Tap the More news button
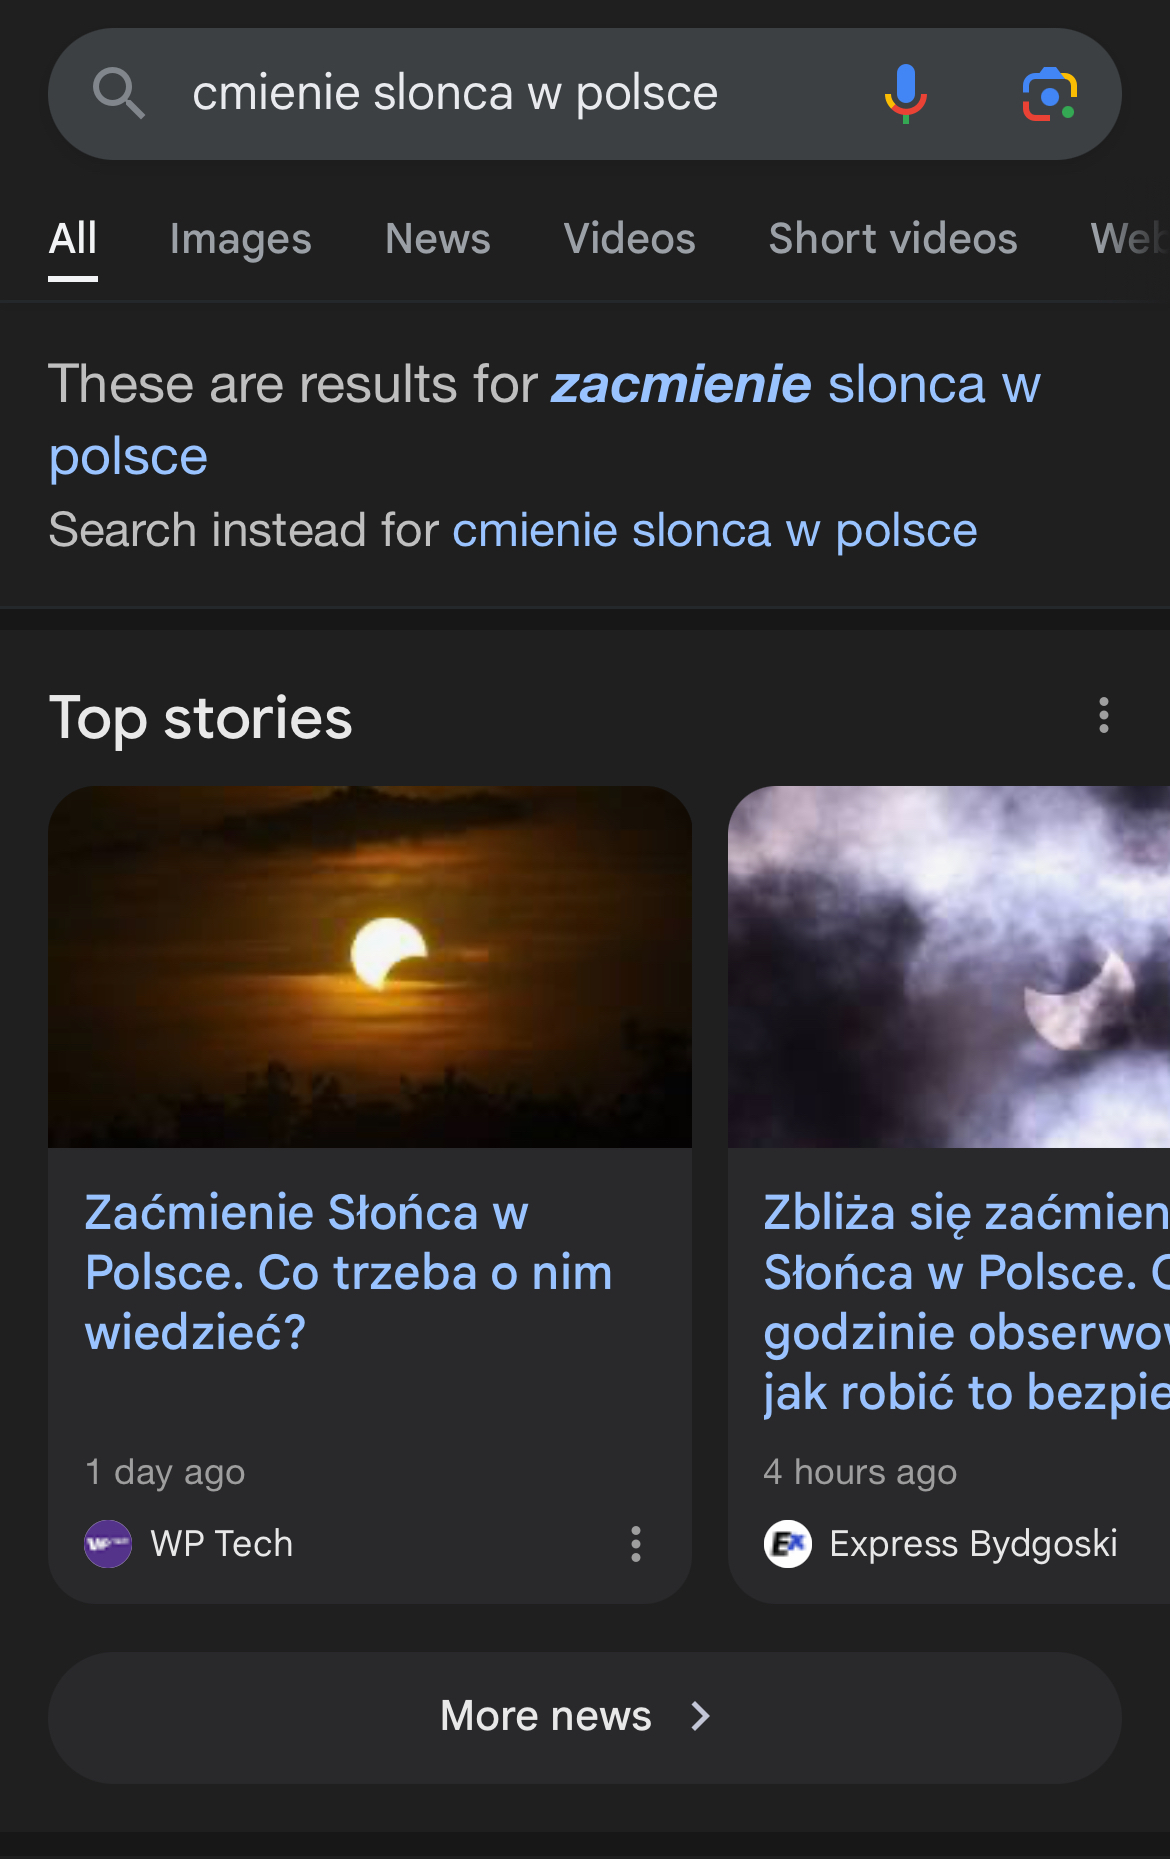The image size is (1170, 1859). click(545, 1716)
